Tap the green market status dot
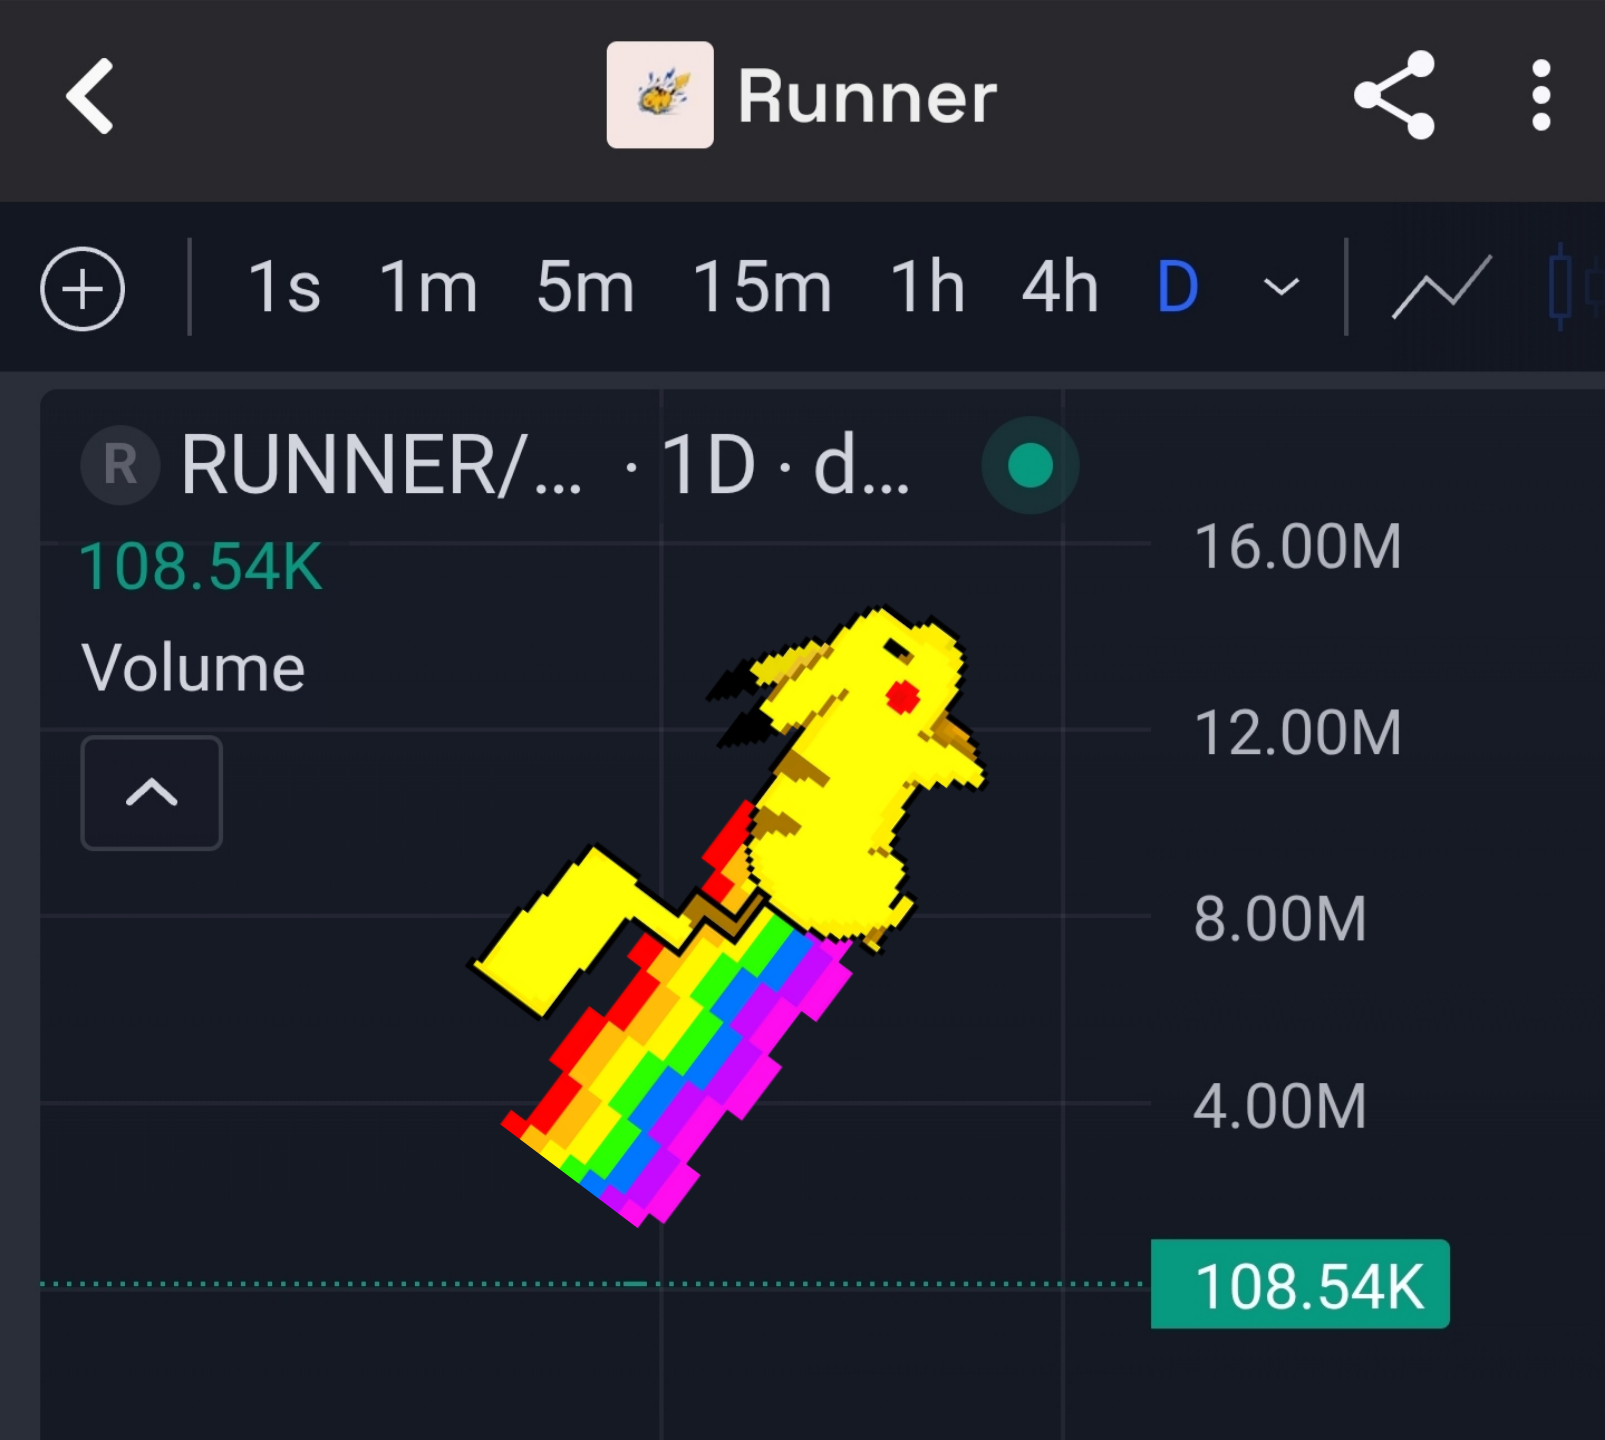Viewport: 1605px width, 1440px height. (x=1030, y=465)
